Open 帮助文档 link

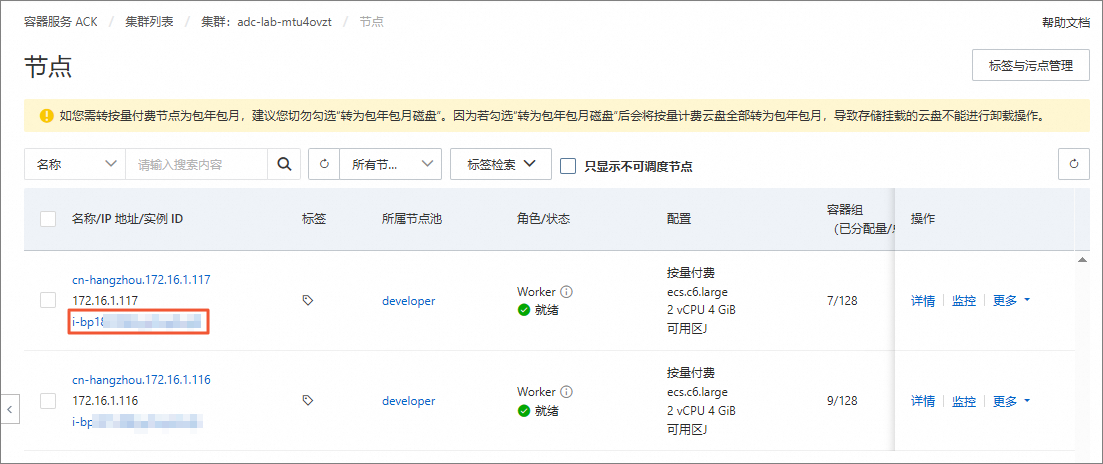pos(1066,22)
